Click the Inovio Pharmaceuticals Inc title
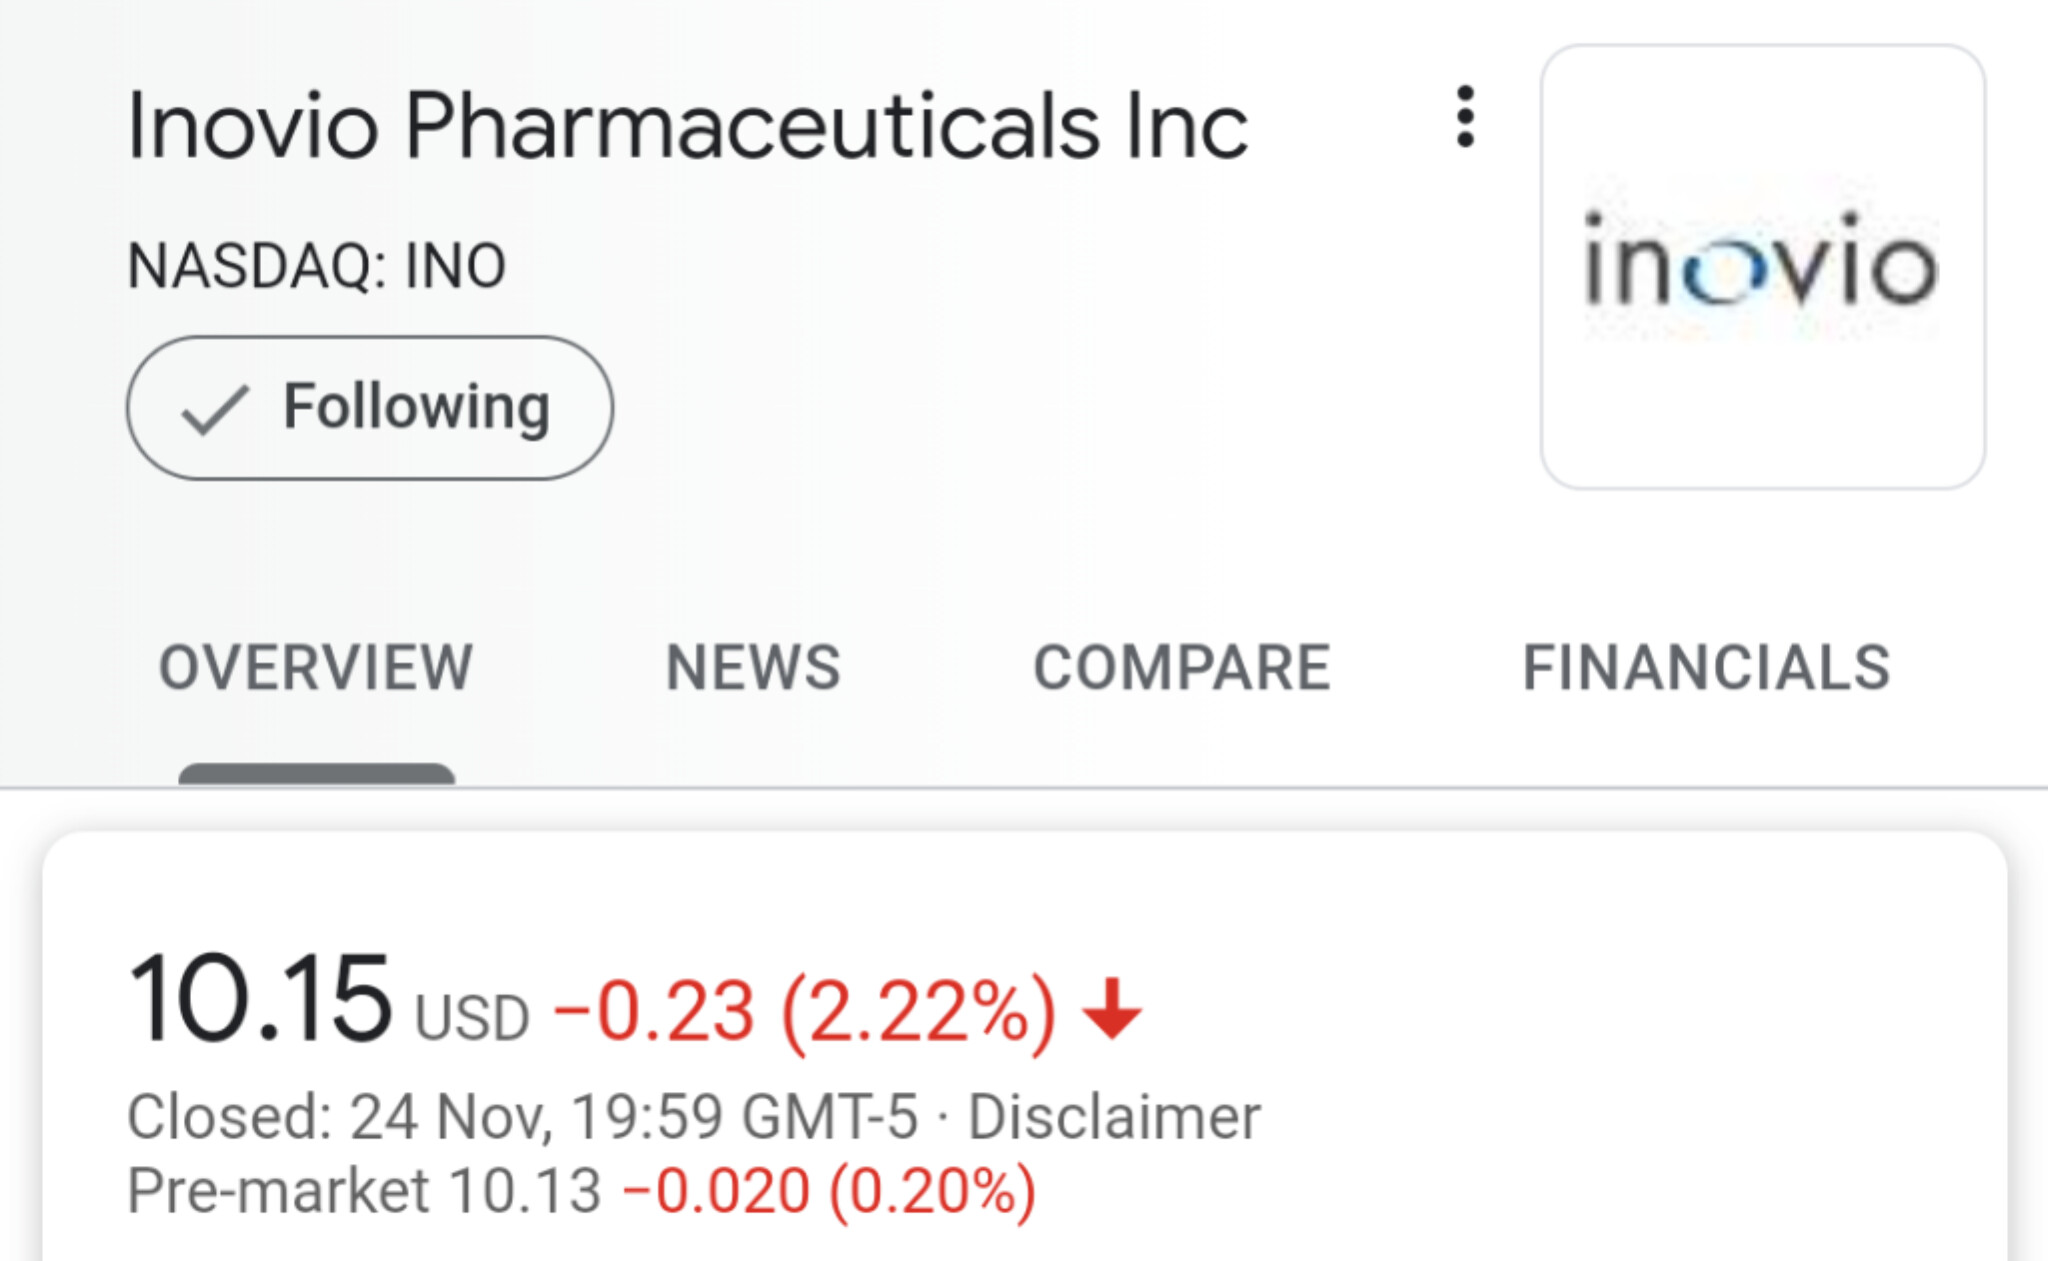This screenshot has height=1261, width=2048. [688, 126]
